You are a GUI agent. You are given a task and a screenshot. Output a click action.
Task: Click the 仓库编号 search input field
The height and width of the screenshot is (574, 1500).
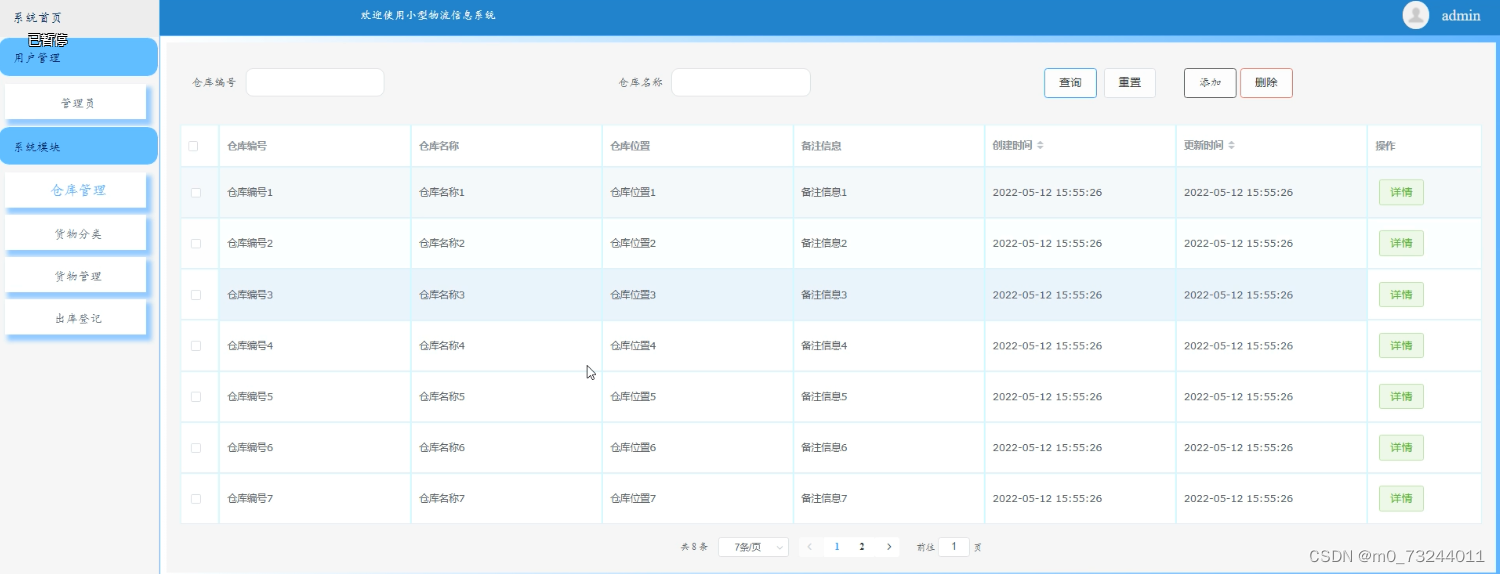315,83
